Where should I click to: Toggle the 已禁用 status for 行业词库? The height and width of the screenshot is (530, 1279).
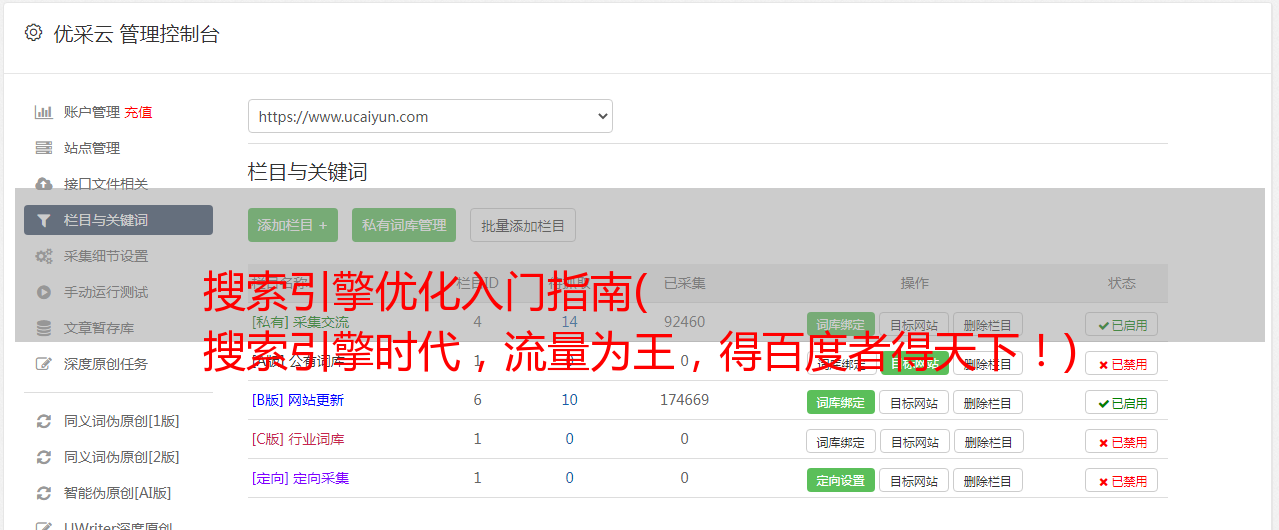pos(1121,441)
